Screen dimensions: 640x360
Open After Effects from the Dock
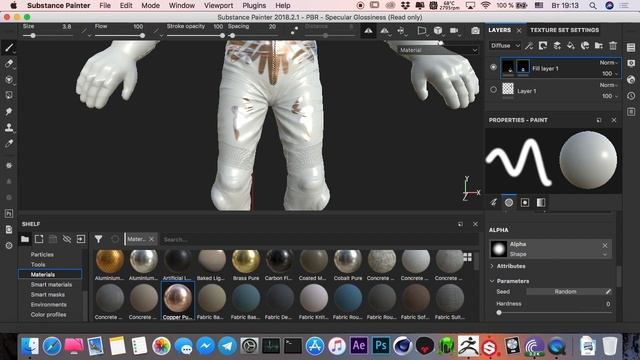point(358,346)
